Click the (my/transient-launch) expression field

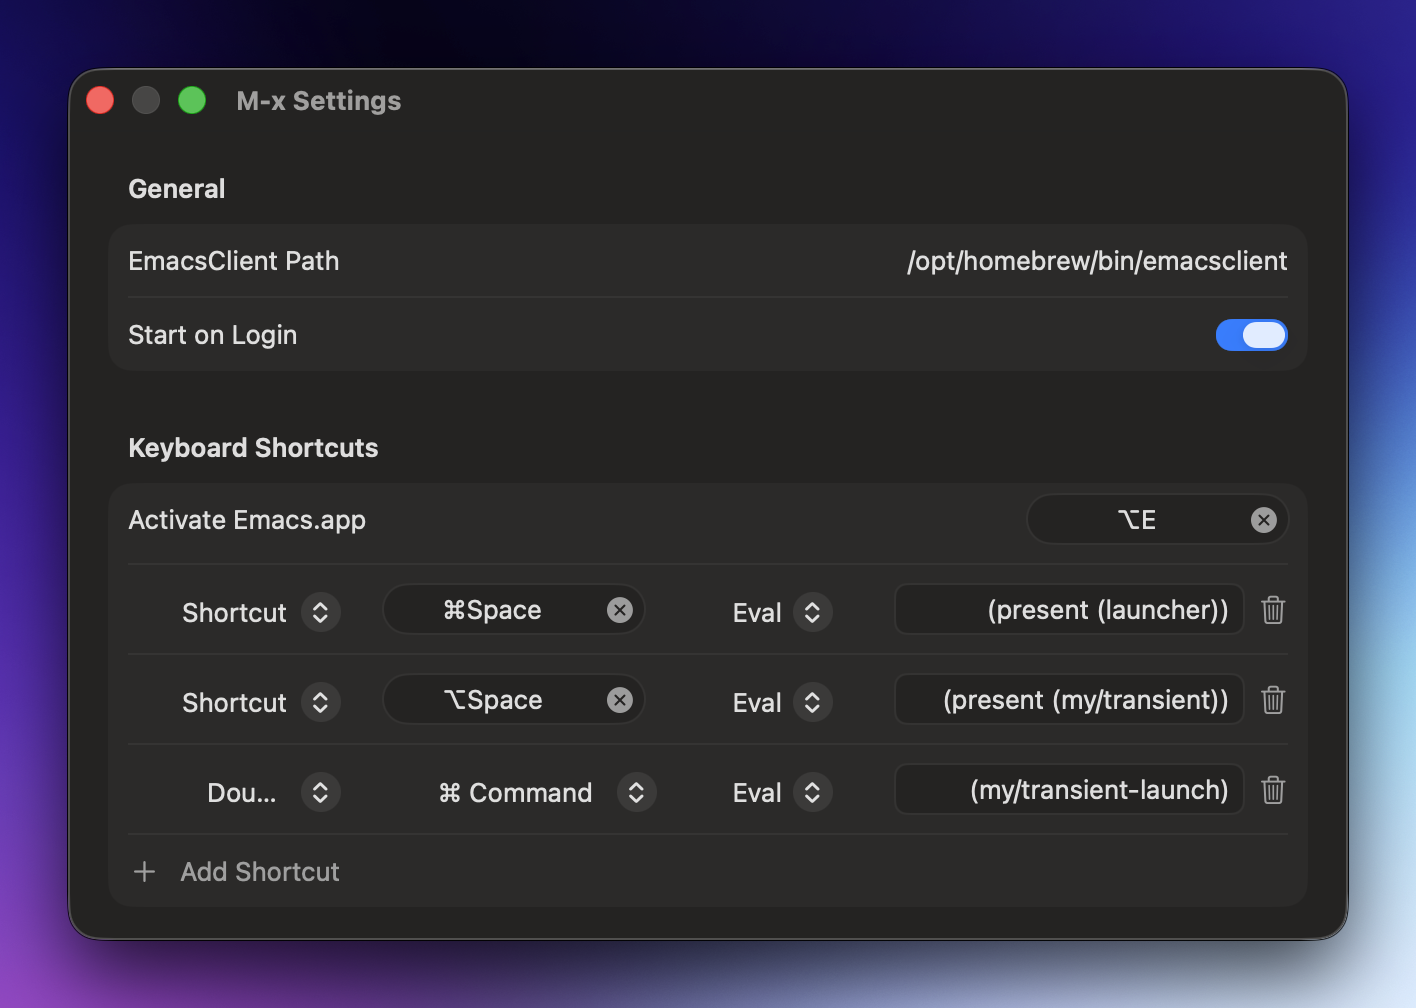click(x=1068, y=790)
